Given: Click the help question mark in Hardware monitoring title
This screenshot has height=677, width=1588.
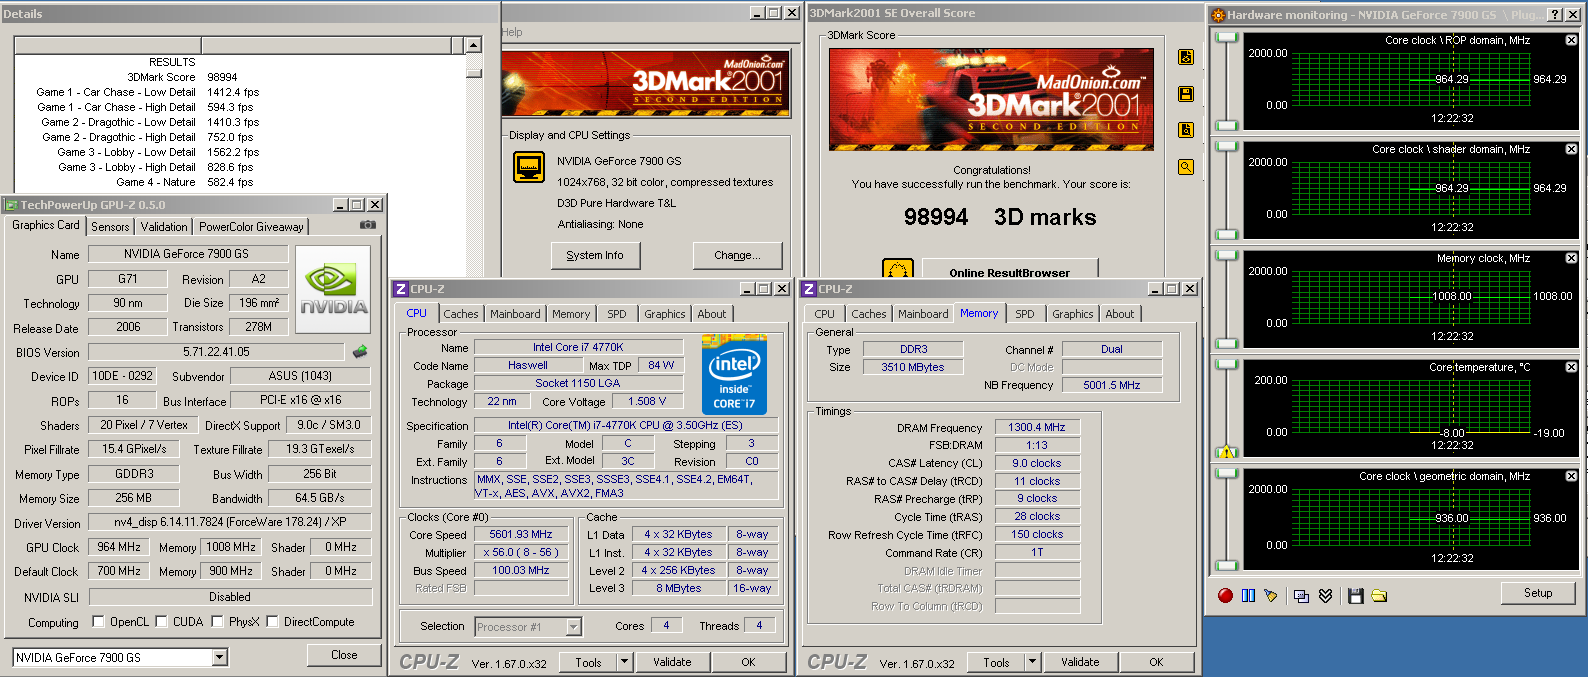Looking at the screenshot, I should (1555, 14).
